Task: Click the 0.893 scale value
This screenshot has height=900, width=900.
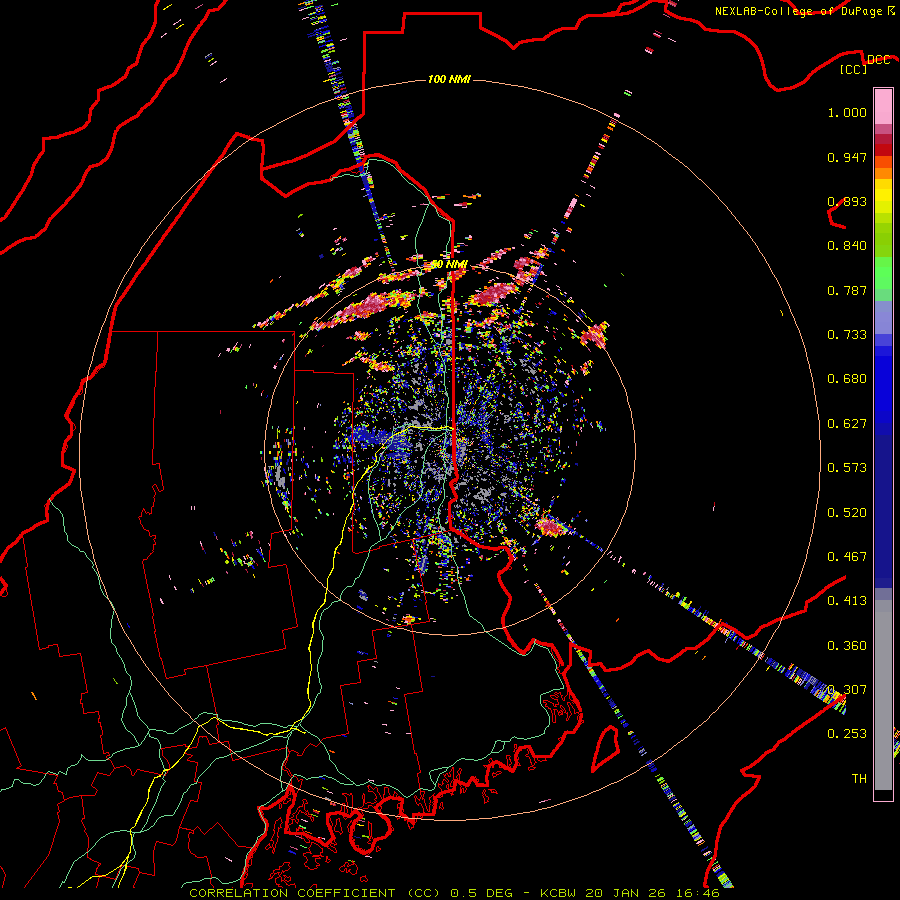Action: tap(847, 201)
